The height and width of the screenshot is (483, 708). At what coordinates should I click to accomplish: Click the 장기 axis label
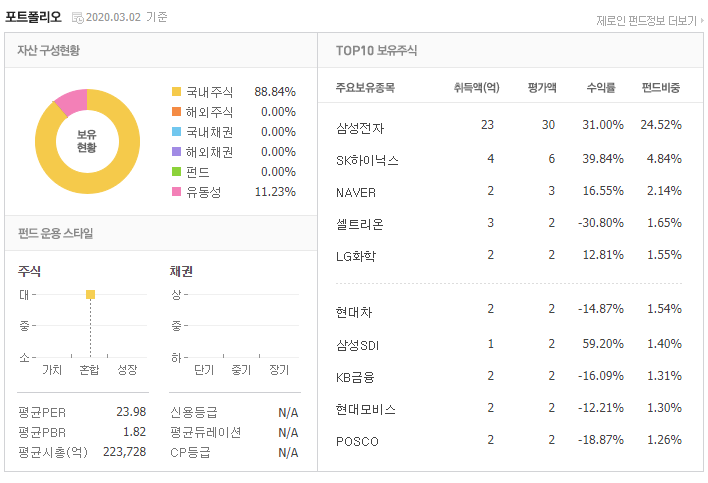tap(279, 370)
